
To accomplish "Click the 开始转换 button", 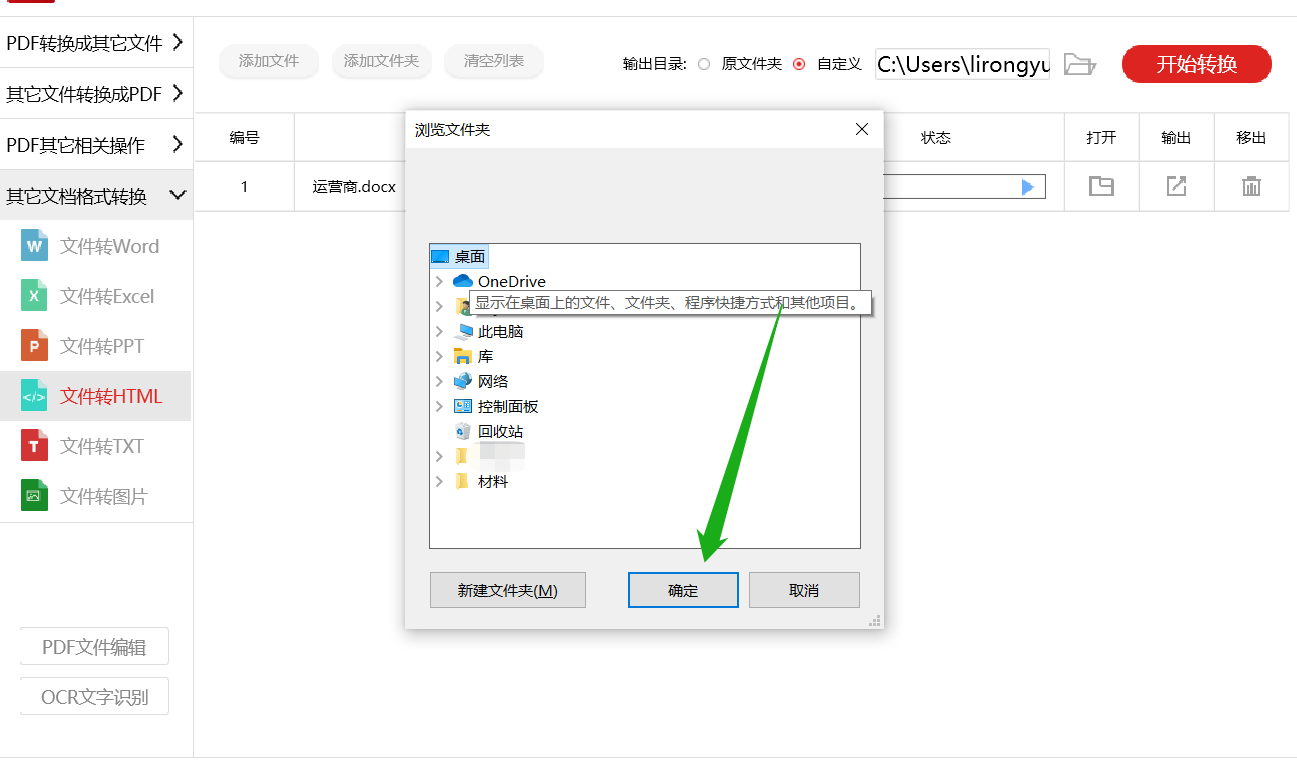I will pos(1196,63).
